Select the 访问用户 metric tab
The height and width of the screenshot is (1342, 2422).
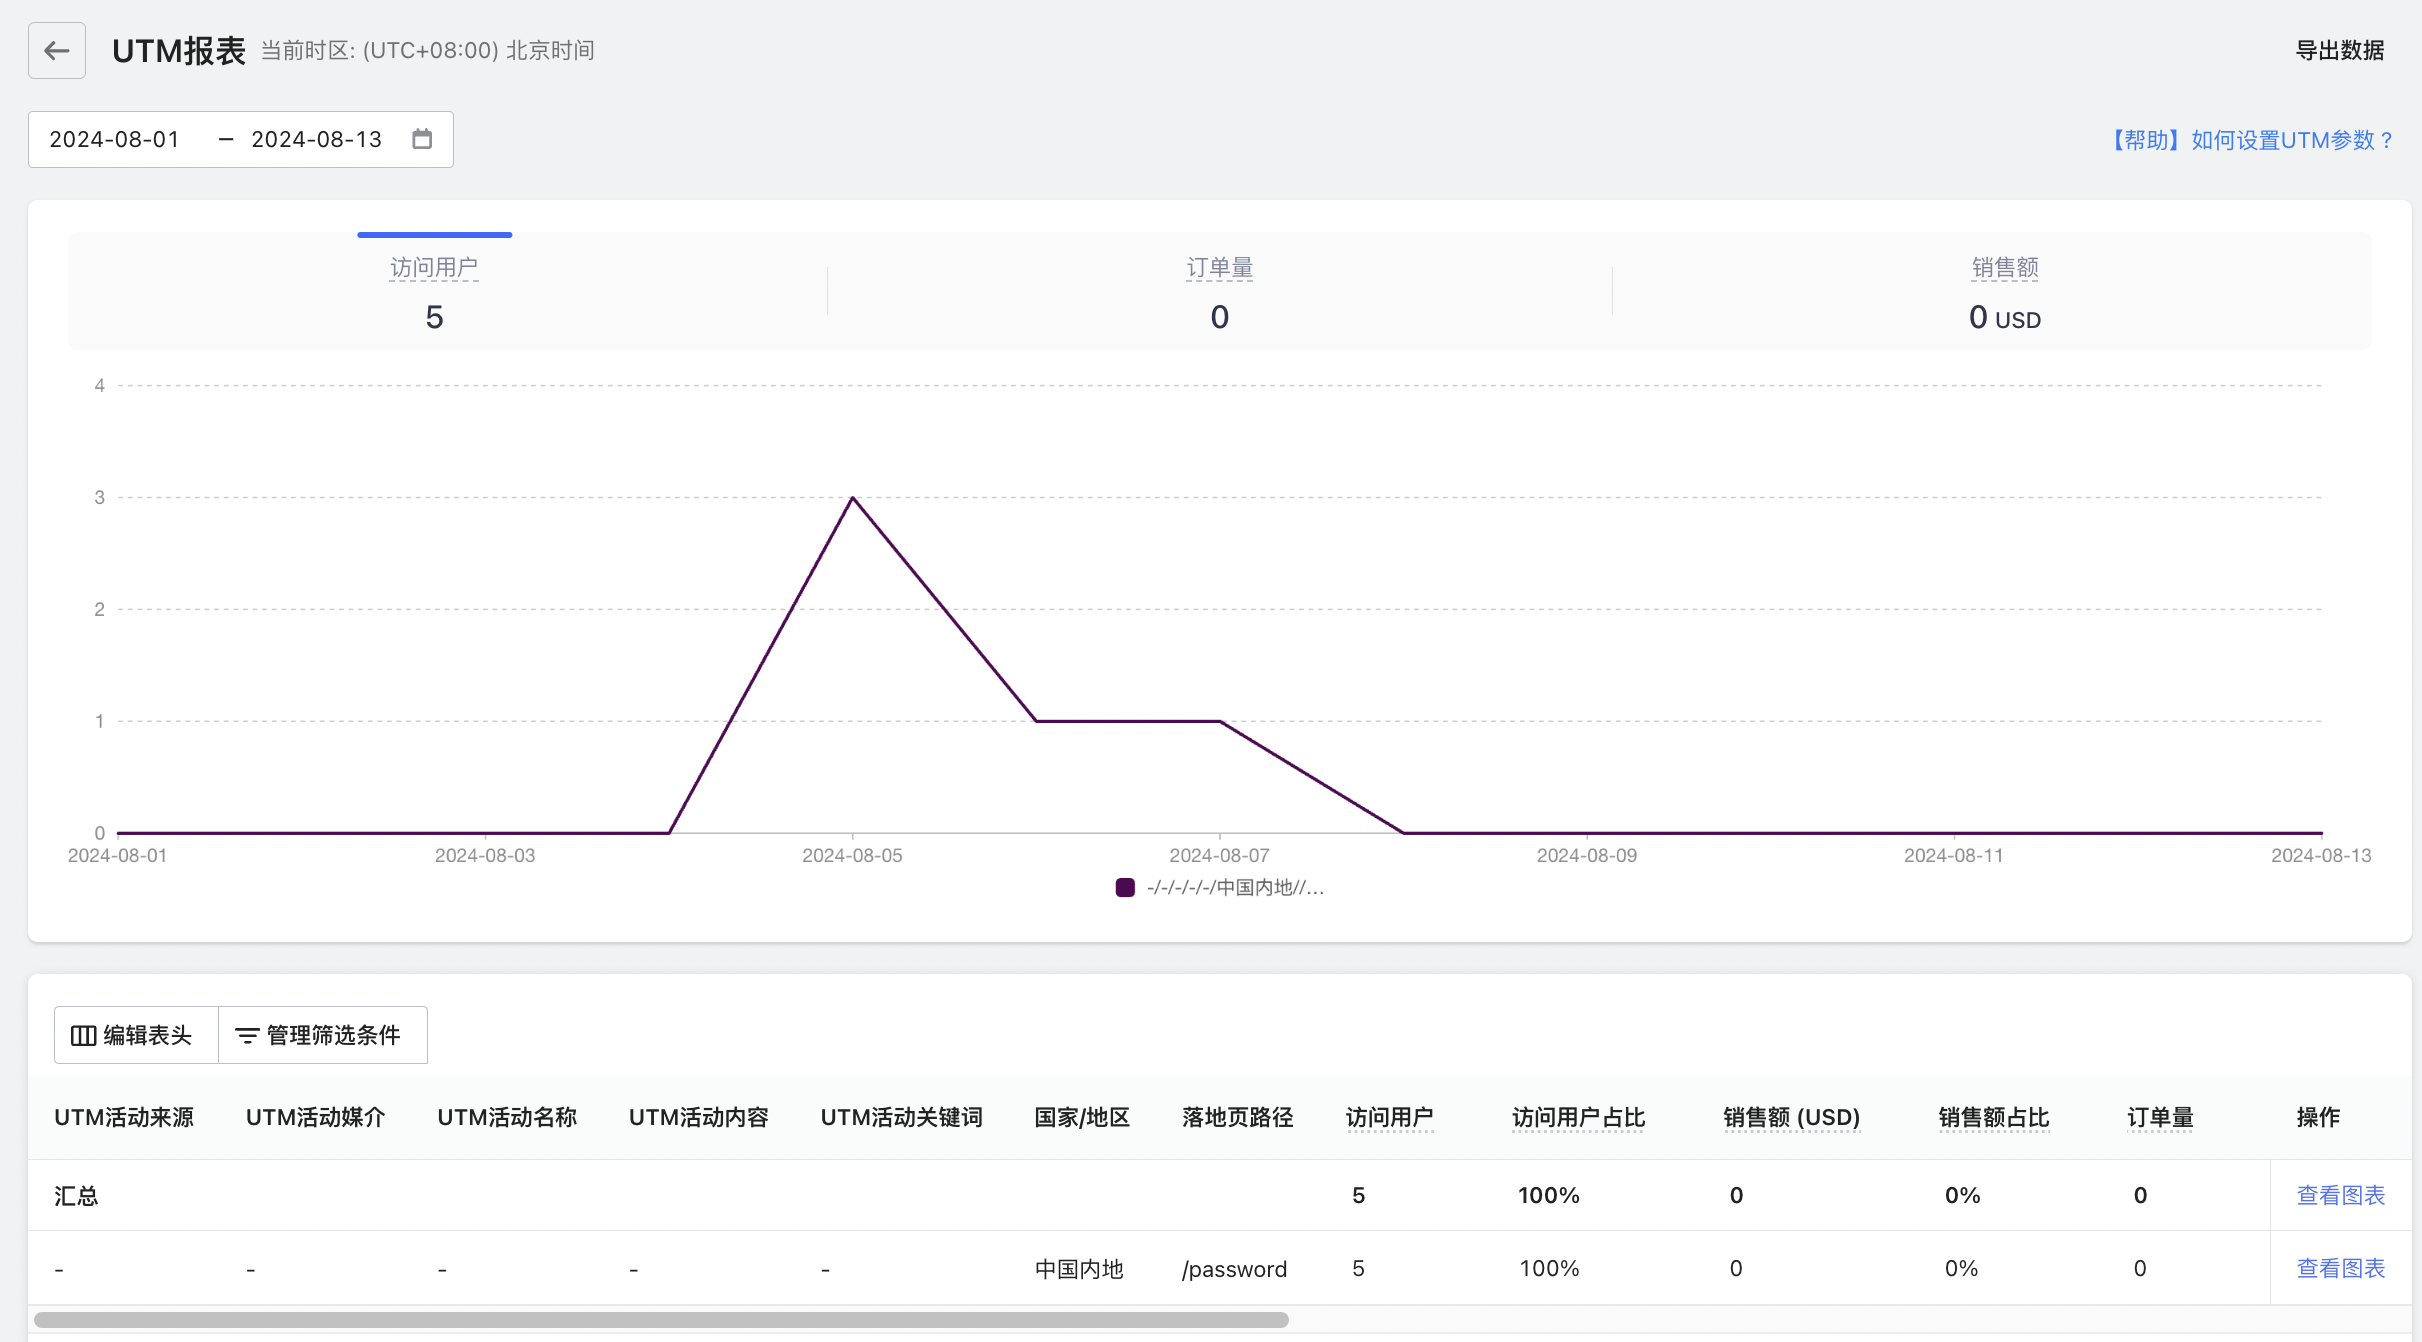434,291
